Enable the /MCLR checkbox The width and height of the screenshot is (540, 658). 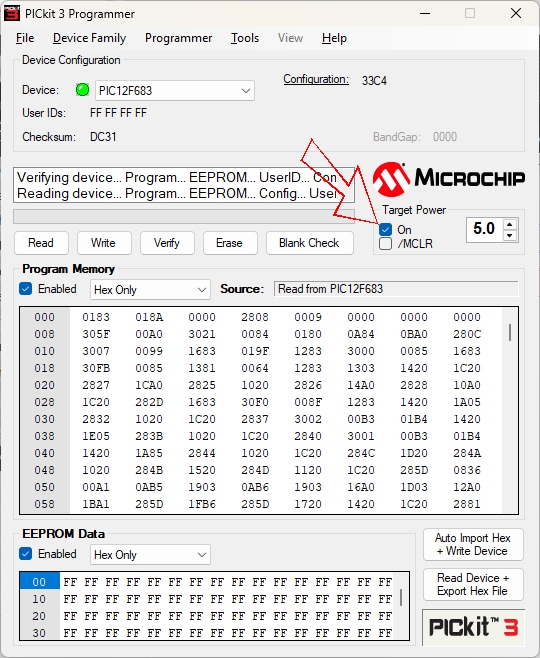[385, 243]
